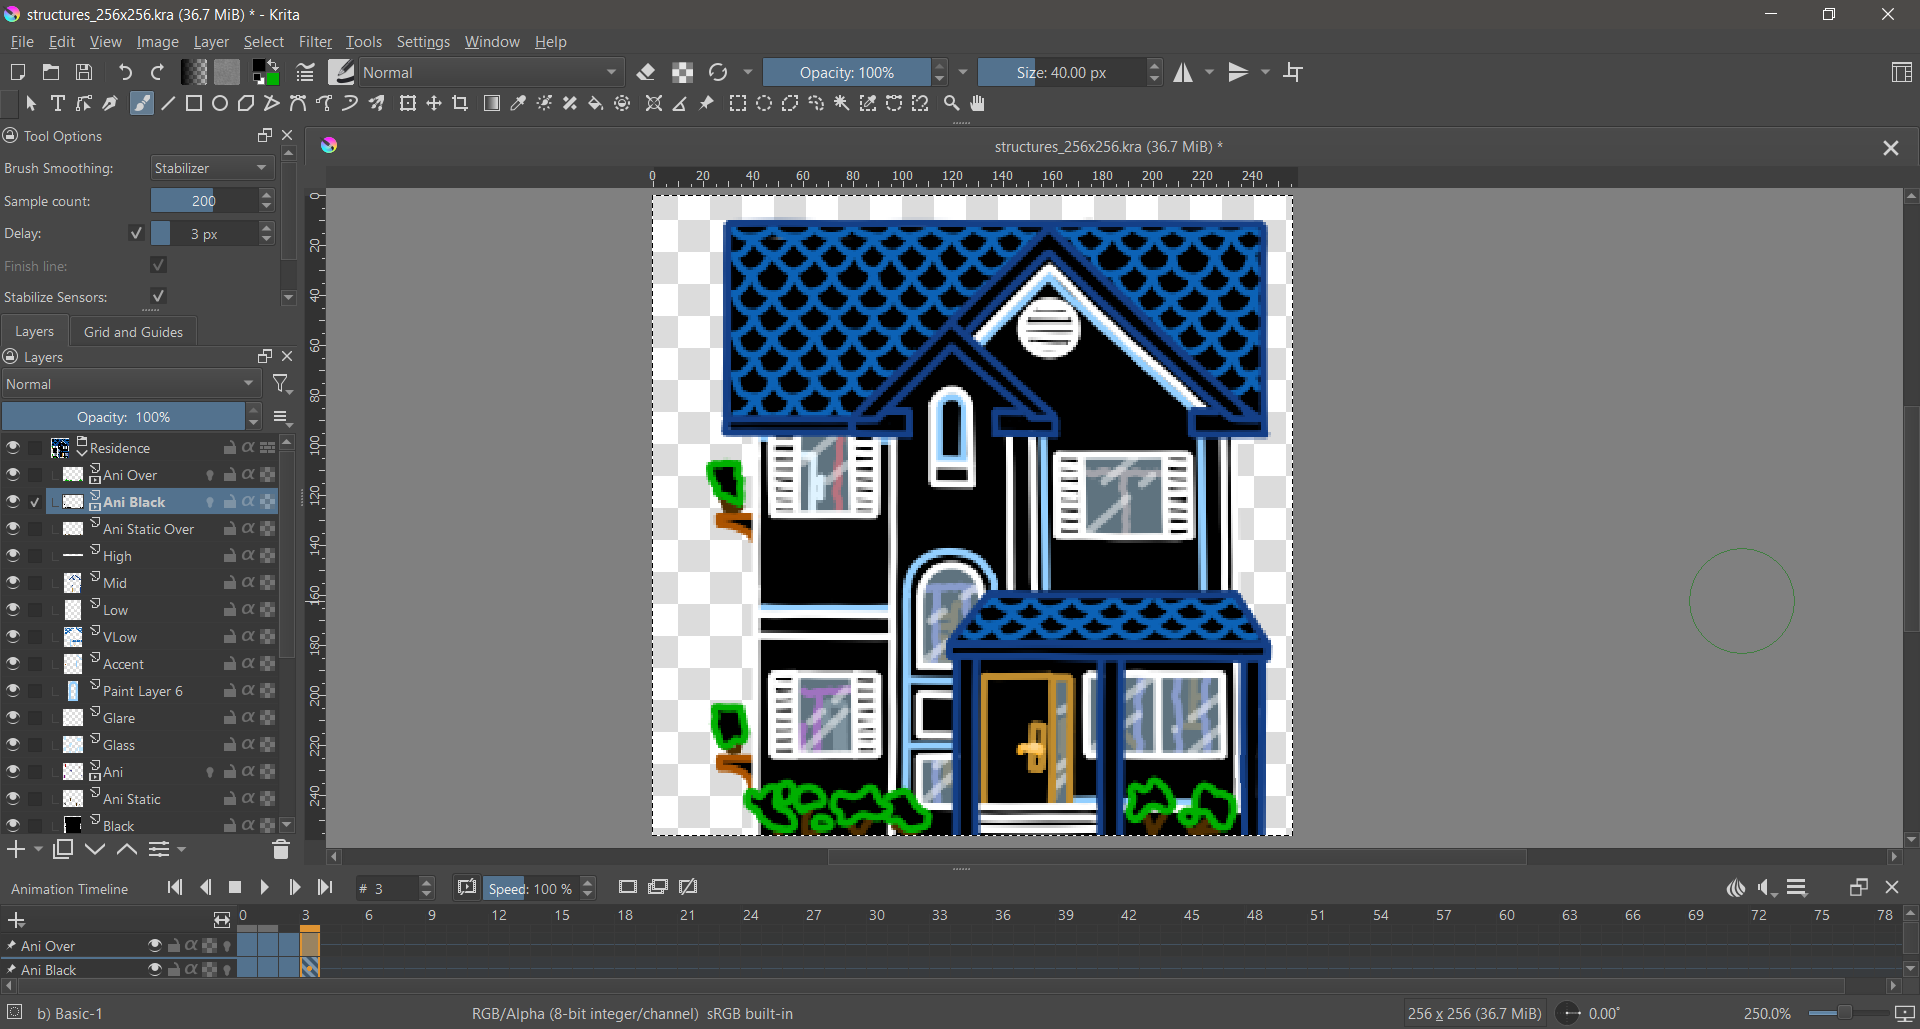Viewport: 1920px width, 1029px height.
Task: Choose the Crop tool
Action: [x=460, y=104]
